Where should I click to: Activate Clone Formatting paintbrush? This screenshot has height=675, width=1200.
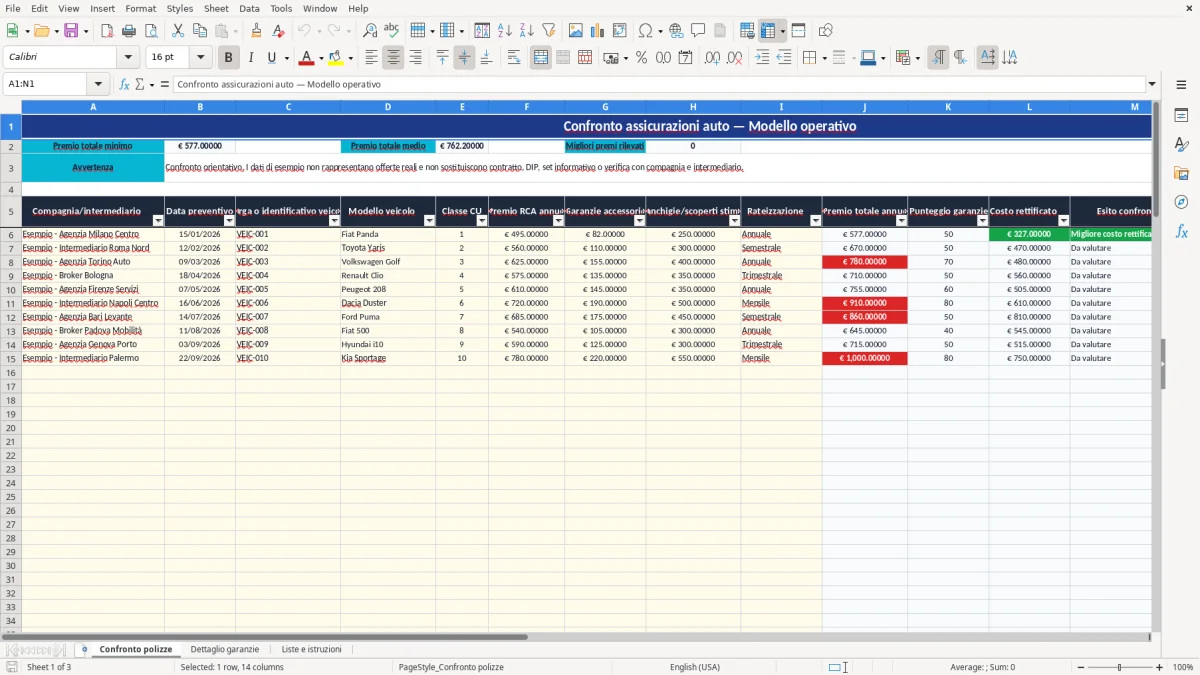pyautogui.click(x=256, y=31)
